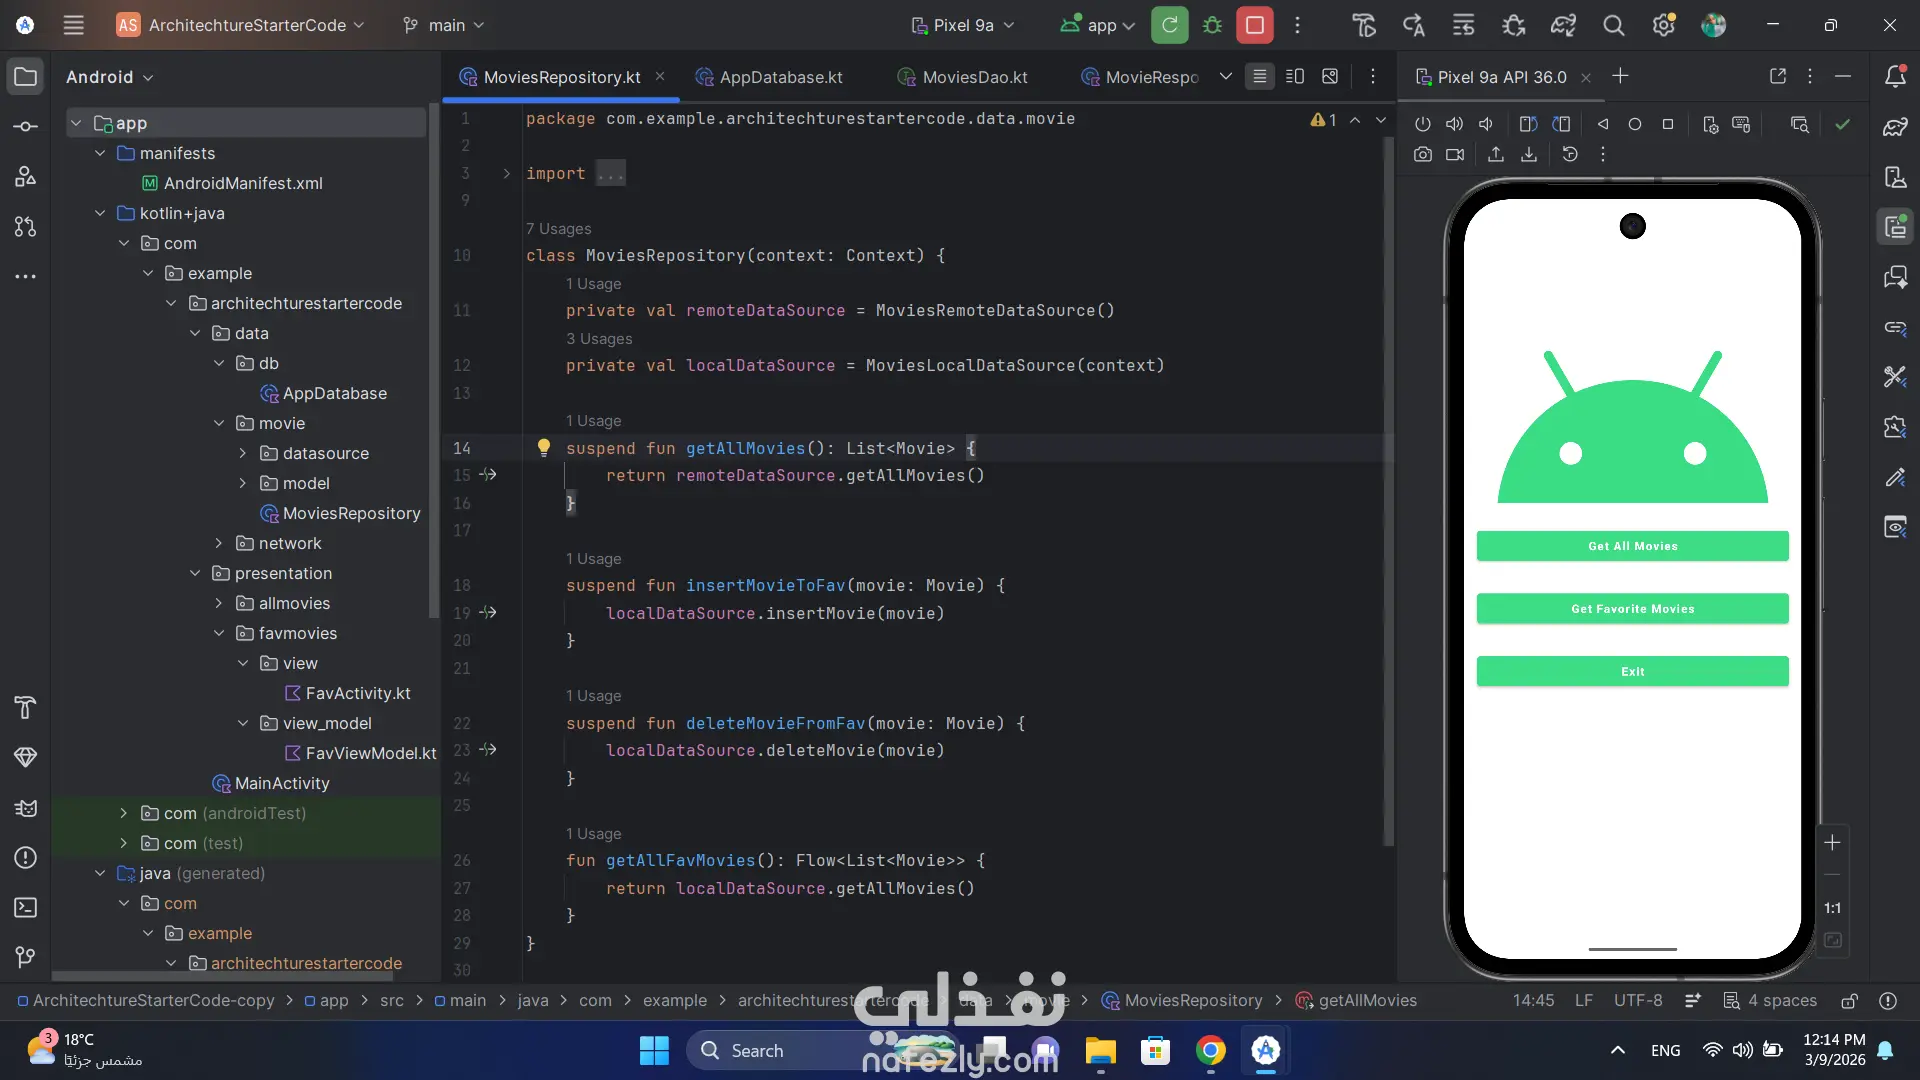Switch to editor and preview split mode
This screenshot has width=1920, height=1080.
click(x=1294, y=76)
